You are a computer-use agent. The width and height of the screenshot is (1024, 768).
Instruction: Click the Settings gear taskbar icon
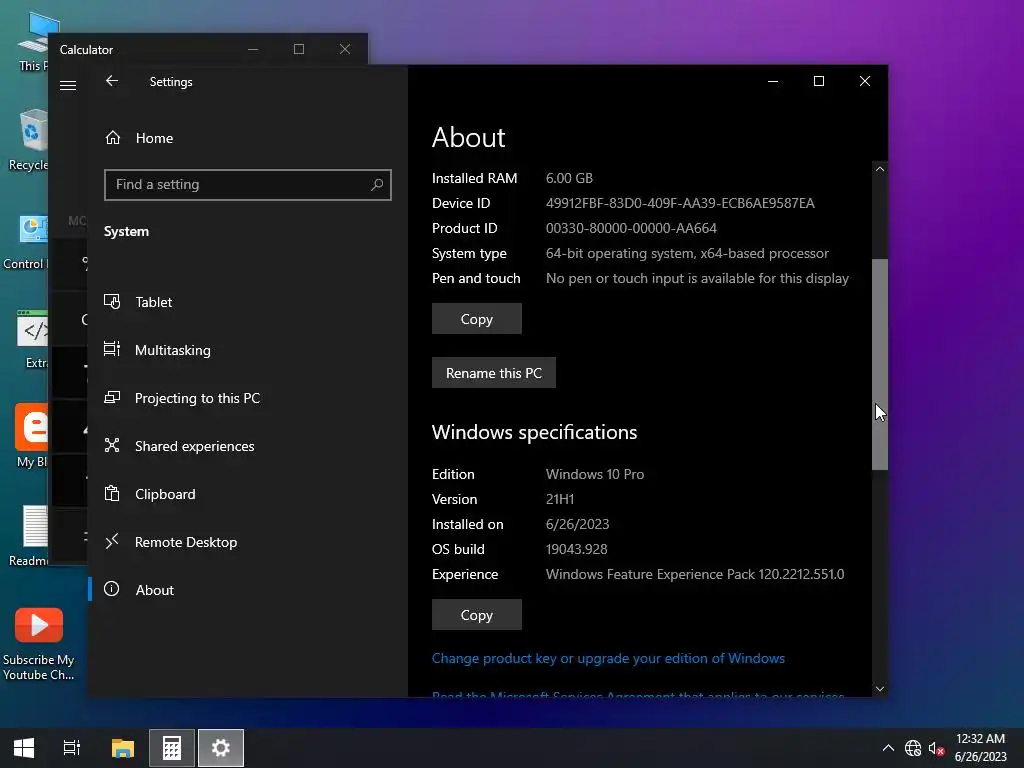[221, 748]
